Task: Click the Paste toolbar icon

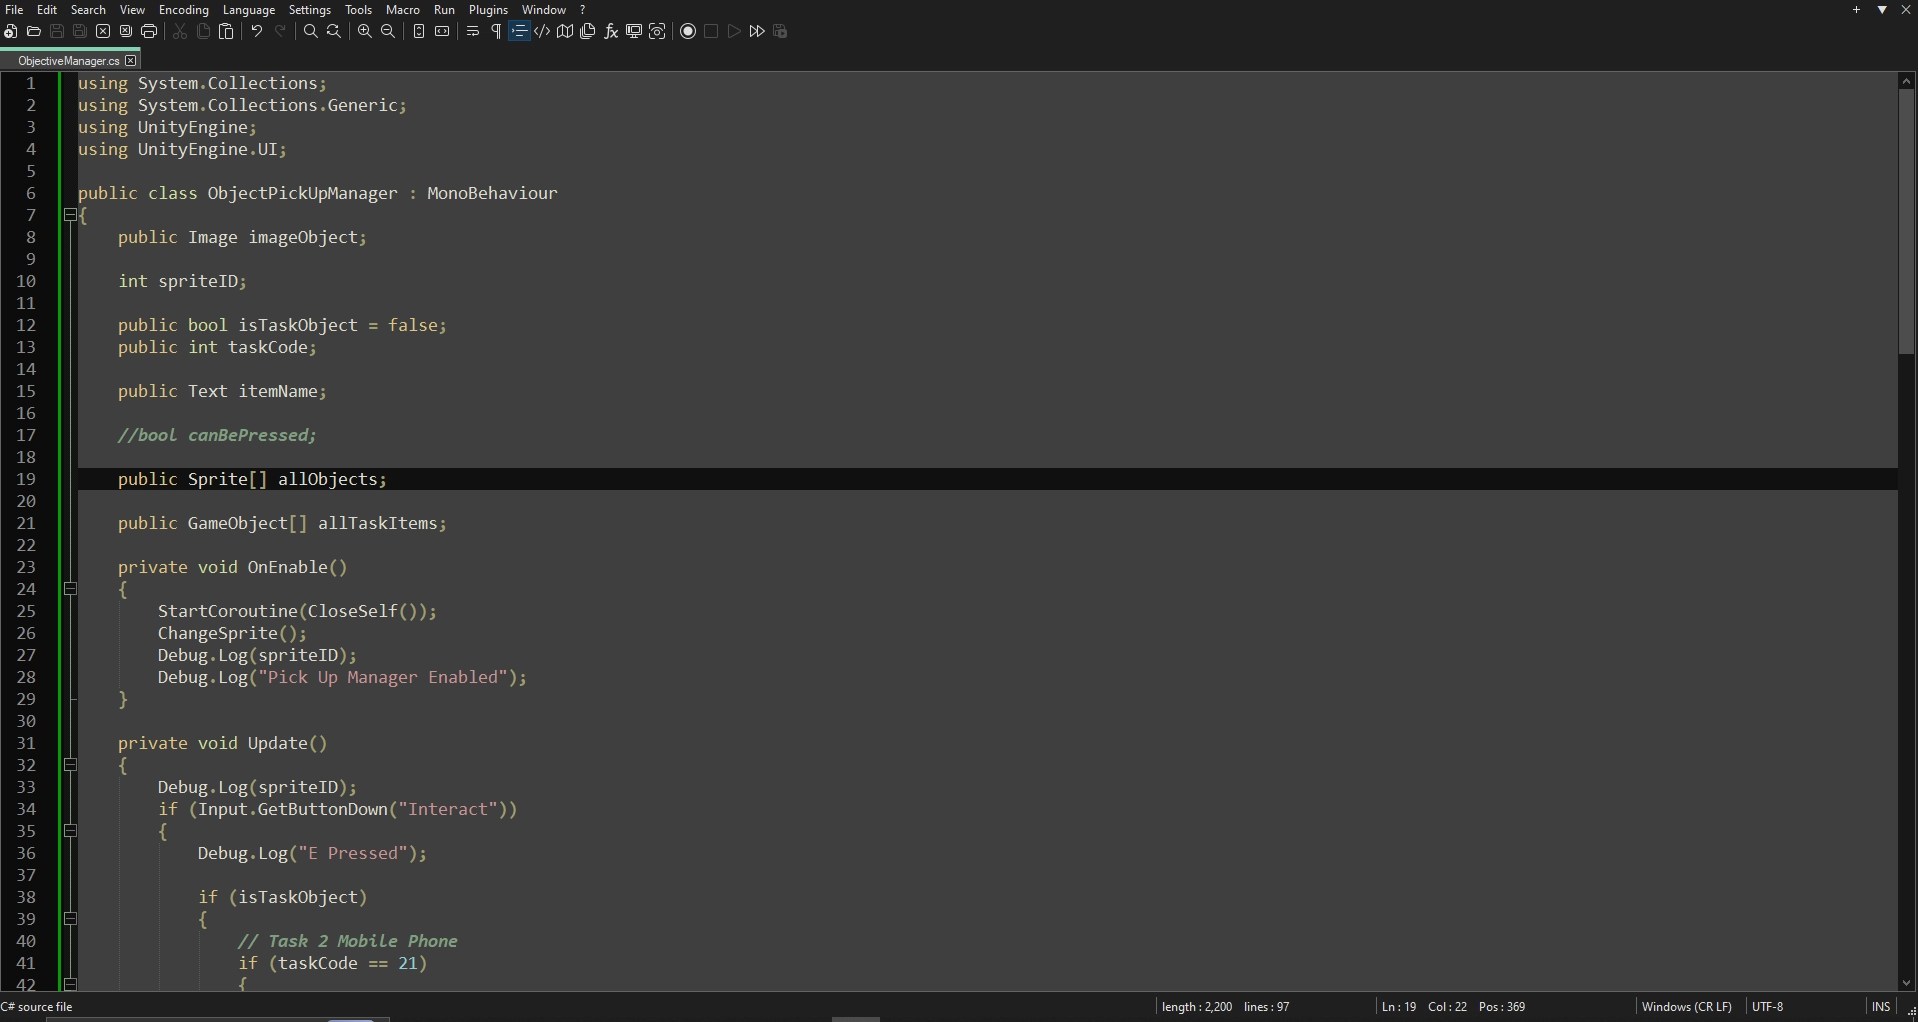Action: click(x=227, y=31)
